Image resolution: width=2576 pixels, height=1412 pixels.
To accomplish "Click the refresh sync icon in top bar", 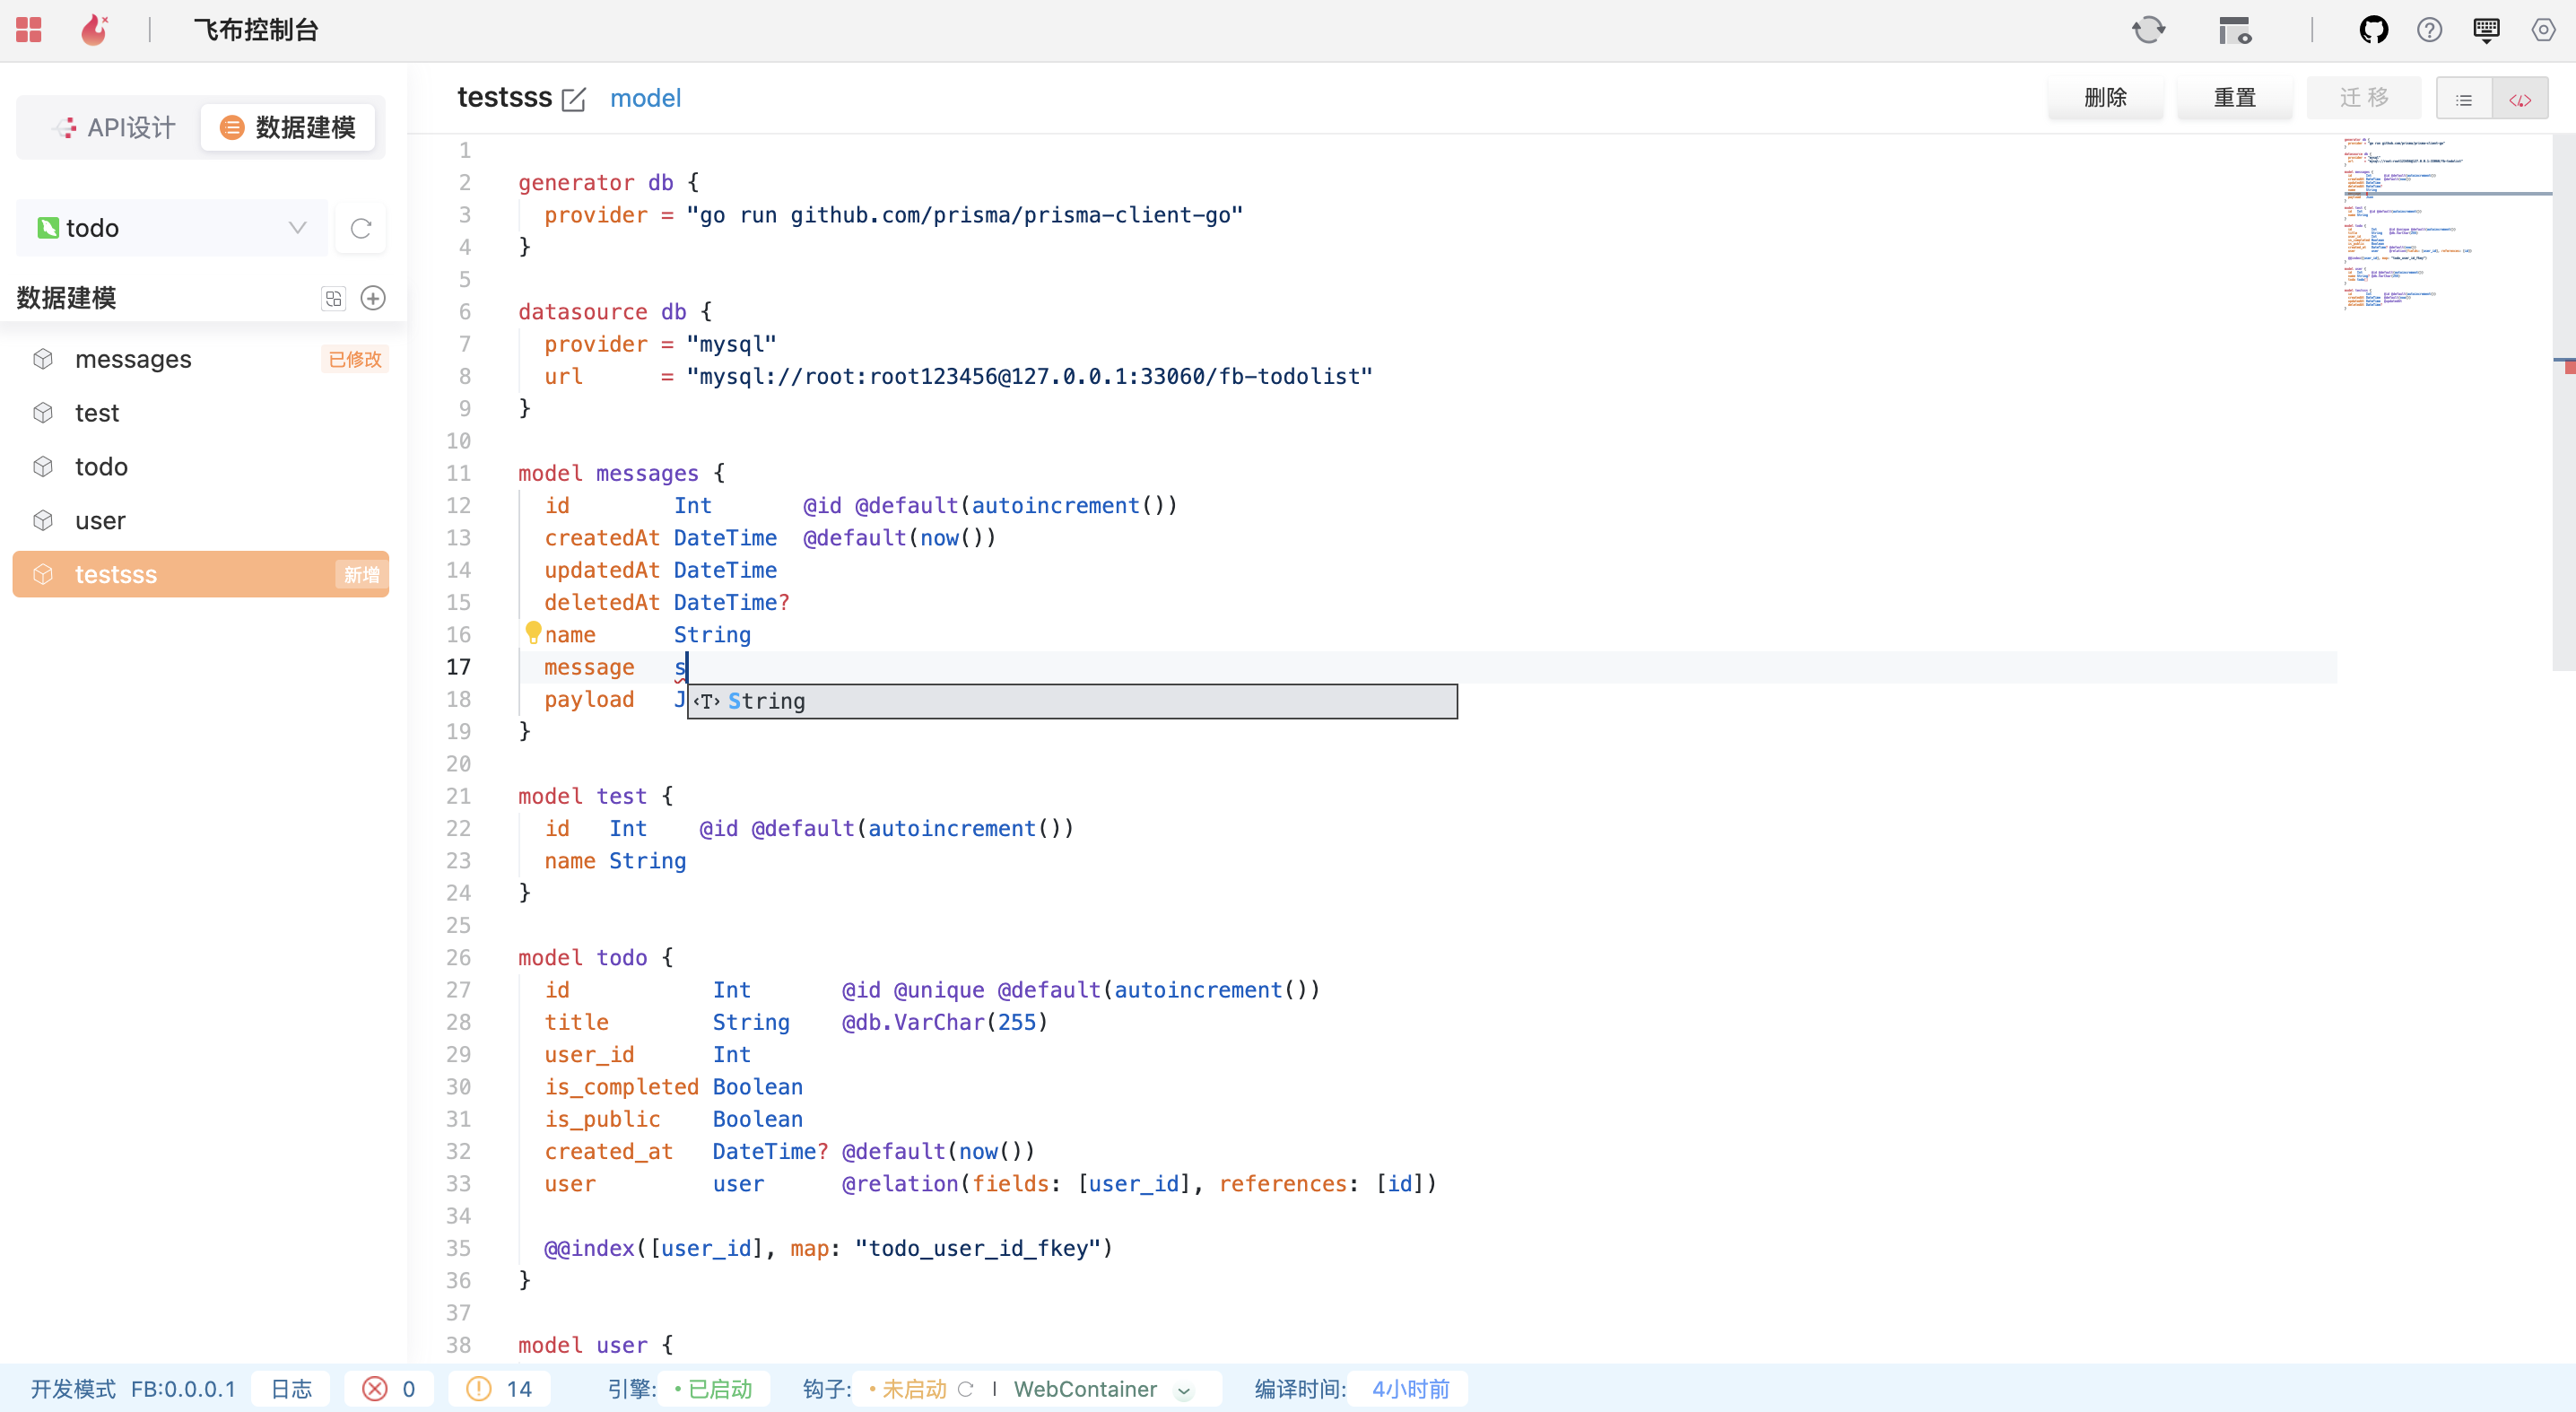I will [2148, 30].
